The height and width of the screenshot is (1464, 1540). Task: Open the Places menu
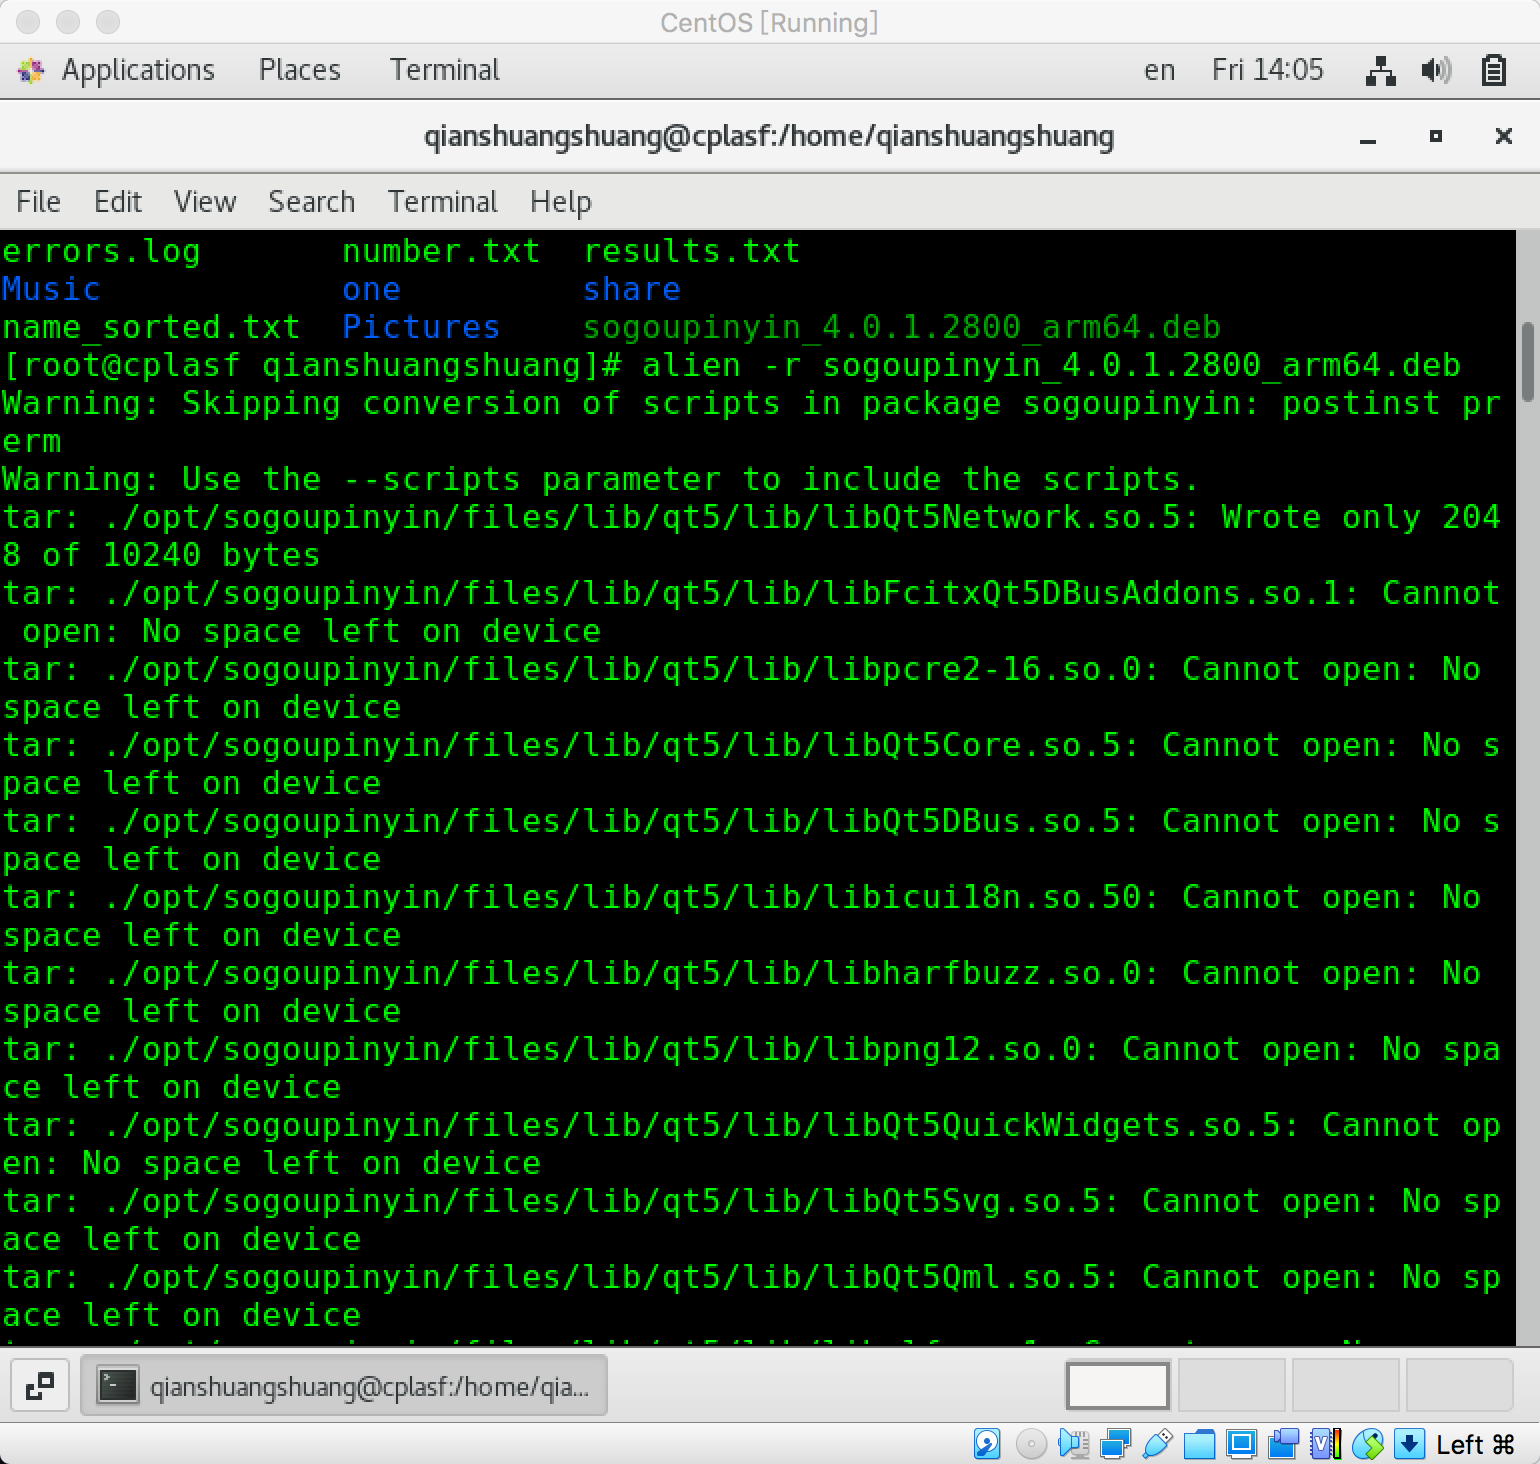299,70
